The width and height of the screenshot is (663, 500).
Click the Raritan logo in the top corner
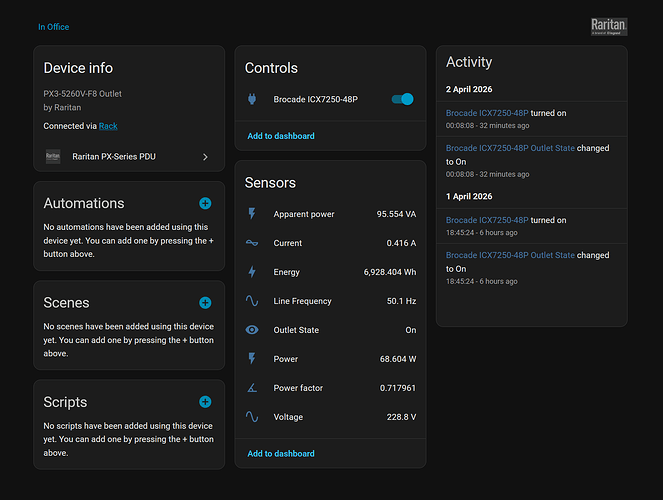(609, 27)
